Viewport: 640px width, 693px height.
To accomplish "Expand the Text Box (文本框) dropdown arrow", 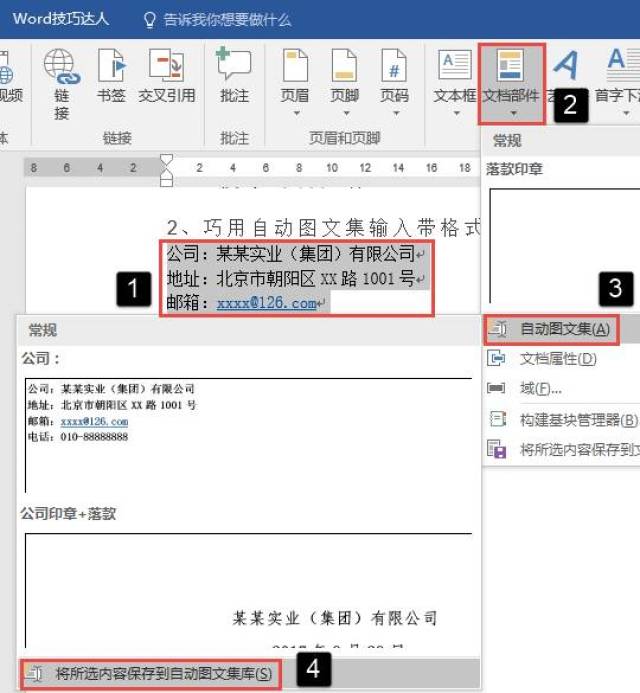I will 457,114.
